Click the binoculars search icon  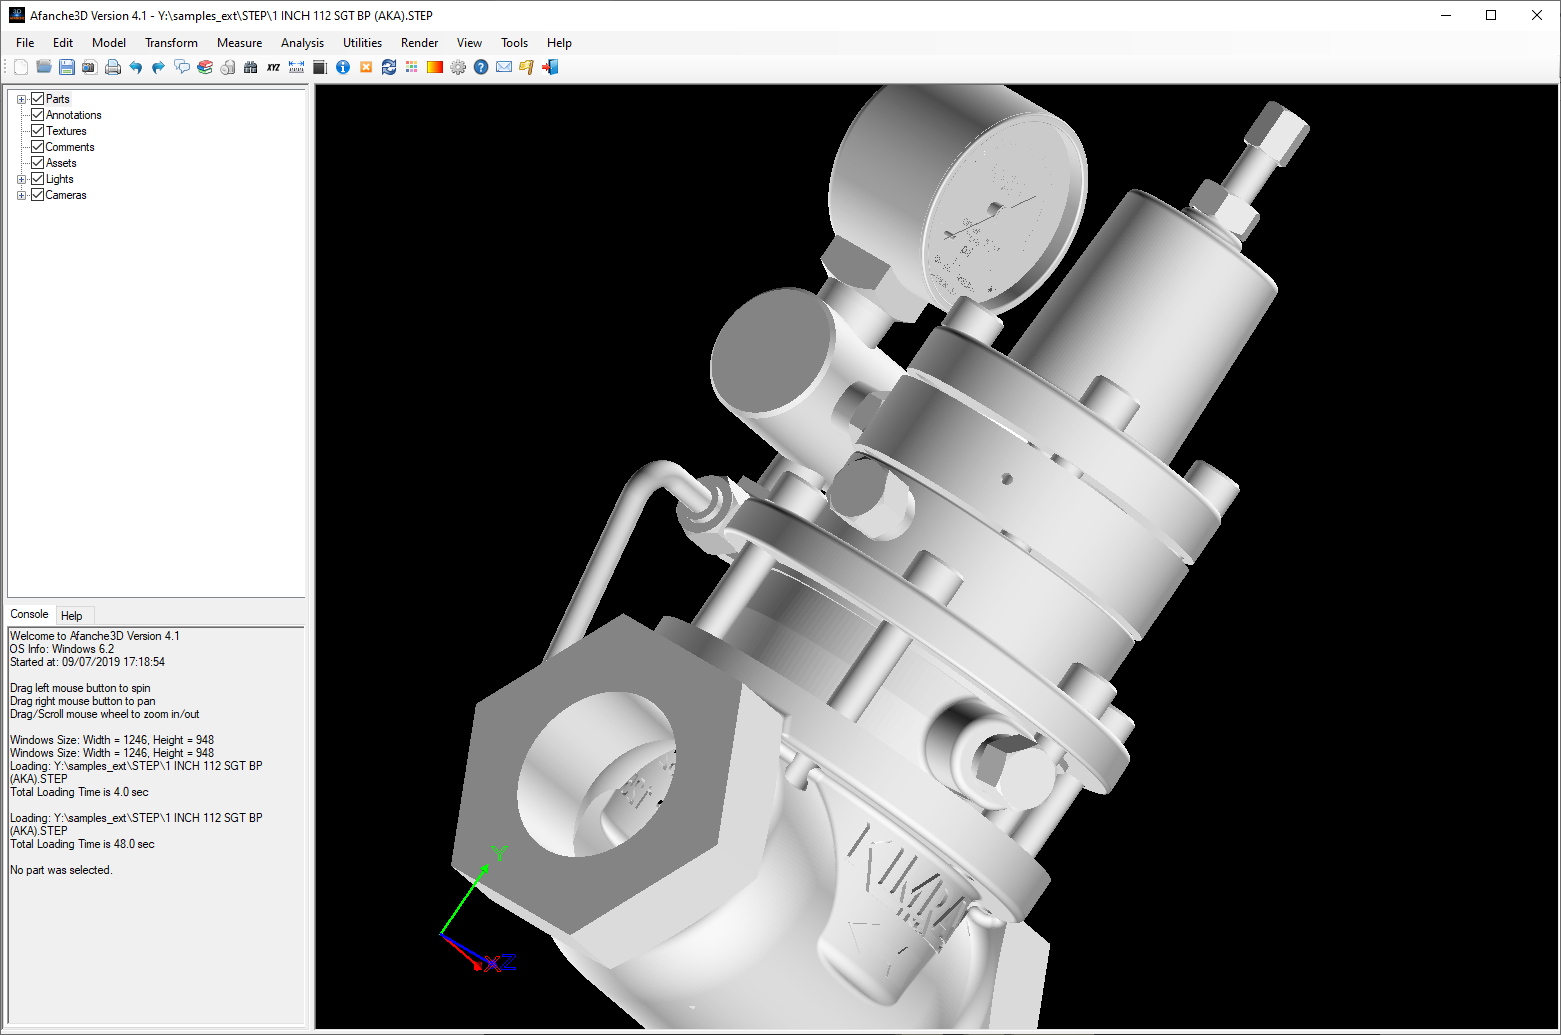[x=250, y=67]
